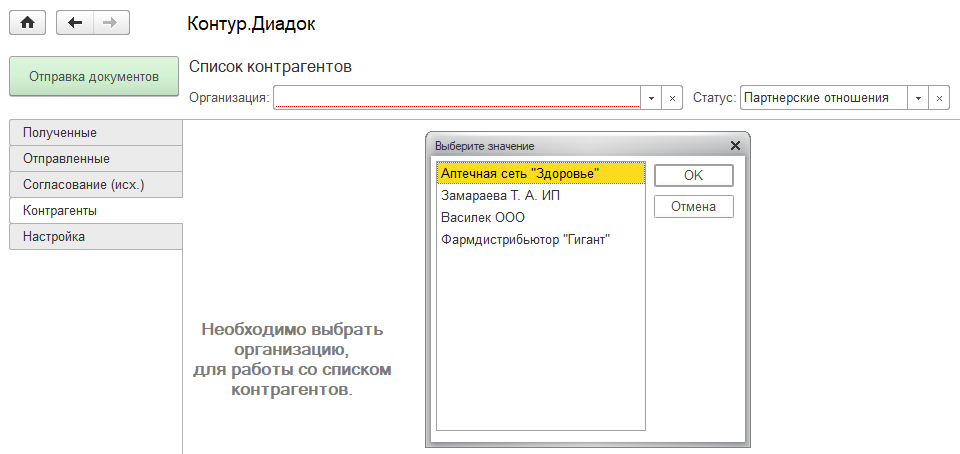Switch to Согласование (исх.) tab
This screenshot has width=960, height=454.
tap(96, 185)
